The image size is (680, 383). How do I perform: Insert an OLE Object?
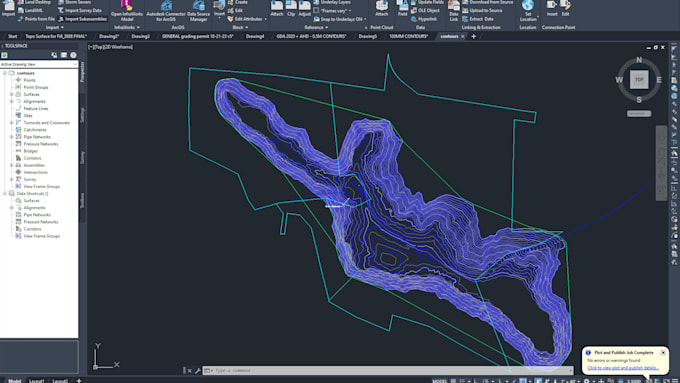[425, 10]
